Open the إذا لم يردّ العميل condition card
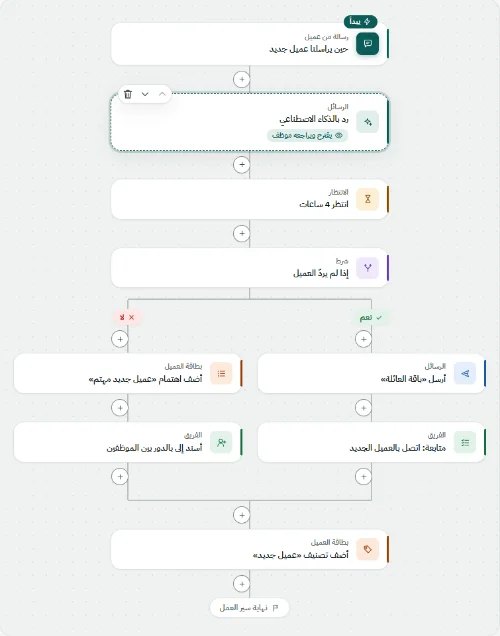Screen dimensions: 500x636 tap(249, 268)
